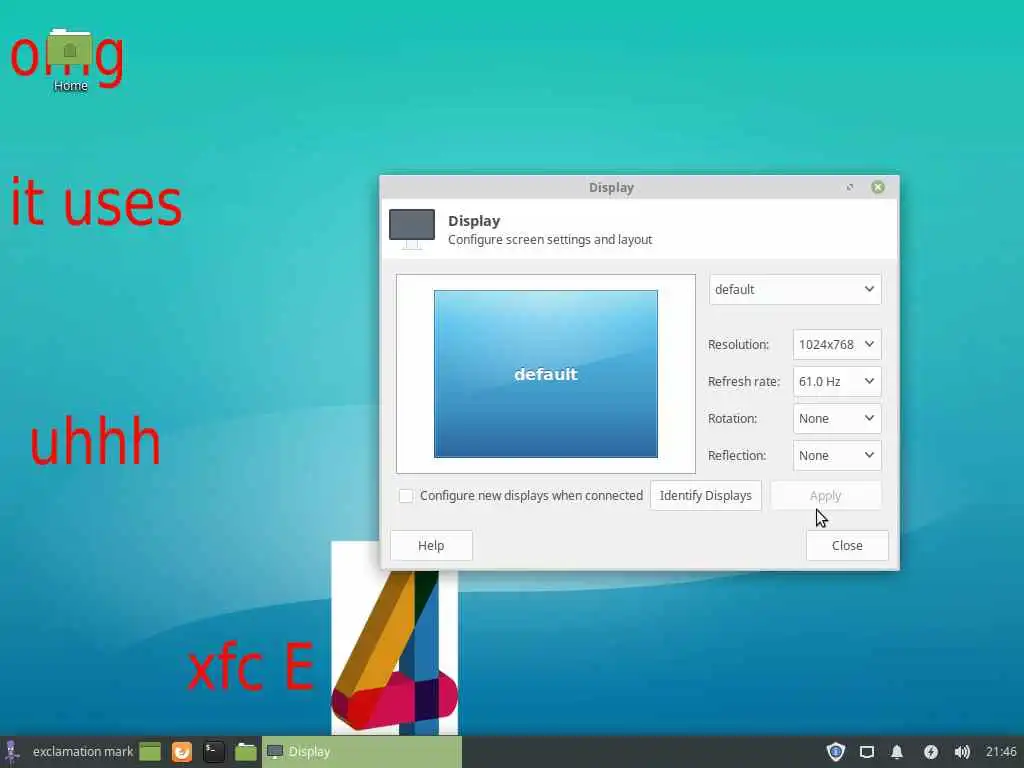Open the 'default' monitor selection dropdown
This screenshot has height=768, width=1024.
pyautogui.click(x=795, y=289)
